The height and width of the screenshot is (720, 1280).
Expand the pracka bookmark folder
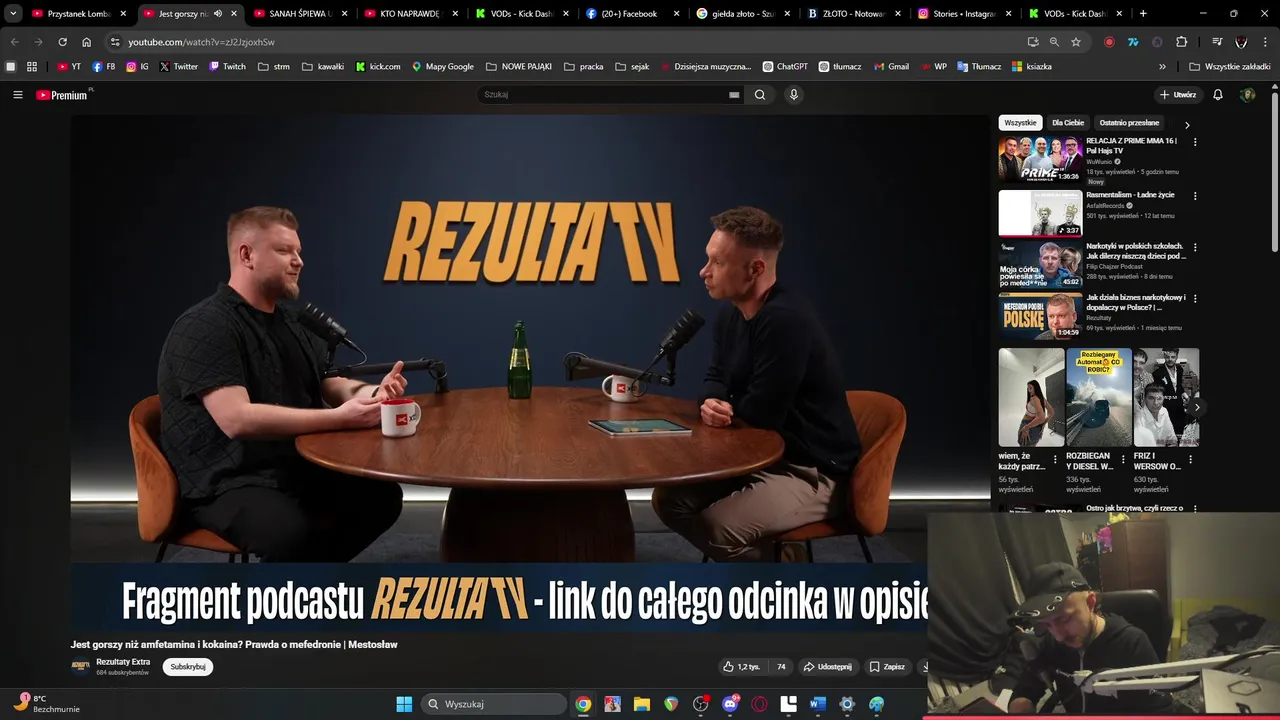(584, 67)
